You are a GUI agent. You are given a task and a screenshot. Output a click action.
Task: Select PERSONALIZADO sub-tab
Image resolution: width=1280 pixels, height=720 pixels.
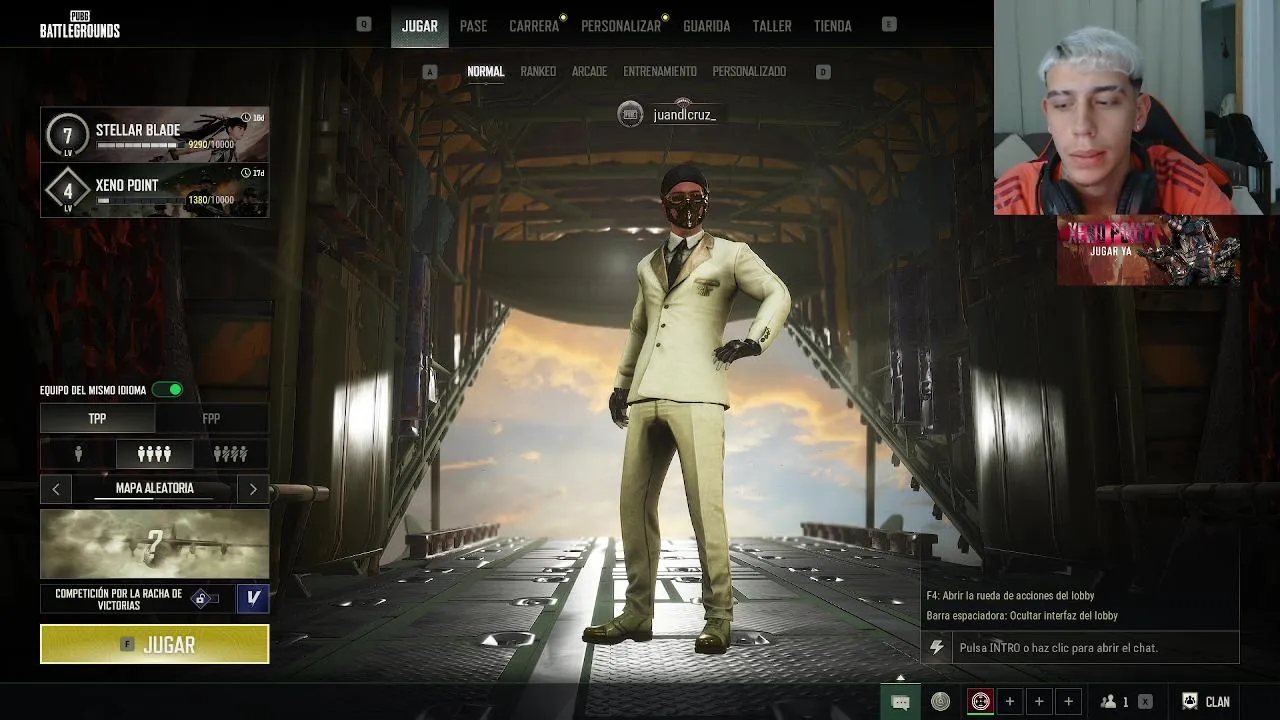[x=749, y=72]
